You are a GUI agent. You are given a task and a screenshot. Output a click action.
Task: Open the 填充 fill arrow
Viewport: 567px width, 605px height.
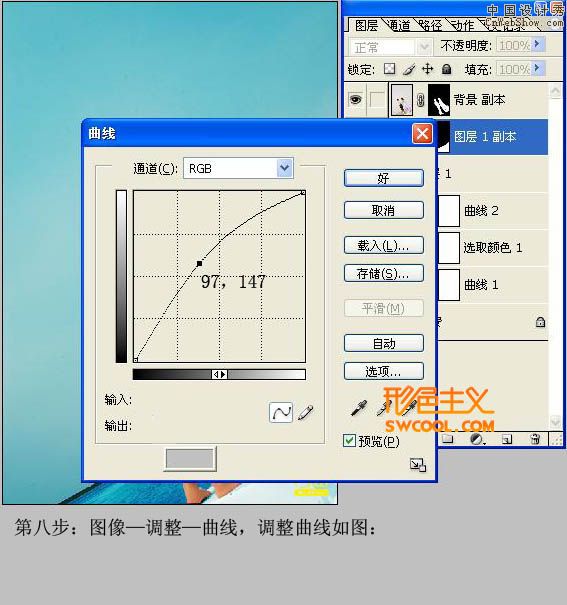point(537,68)
